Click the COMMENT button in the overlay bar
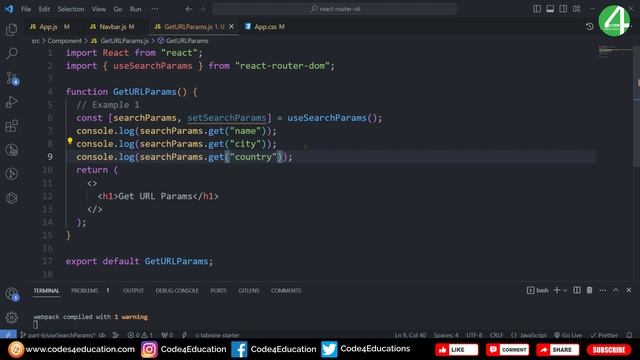Image resolution: width=640 pixels, height=360 pixels. coord(508,350)
